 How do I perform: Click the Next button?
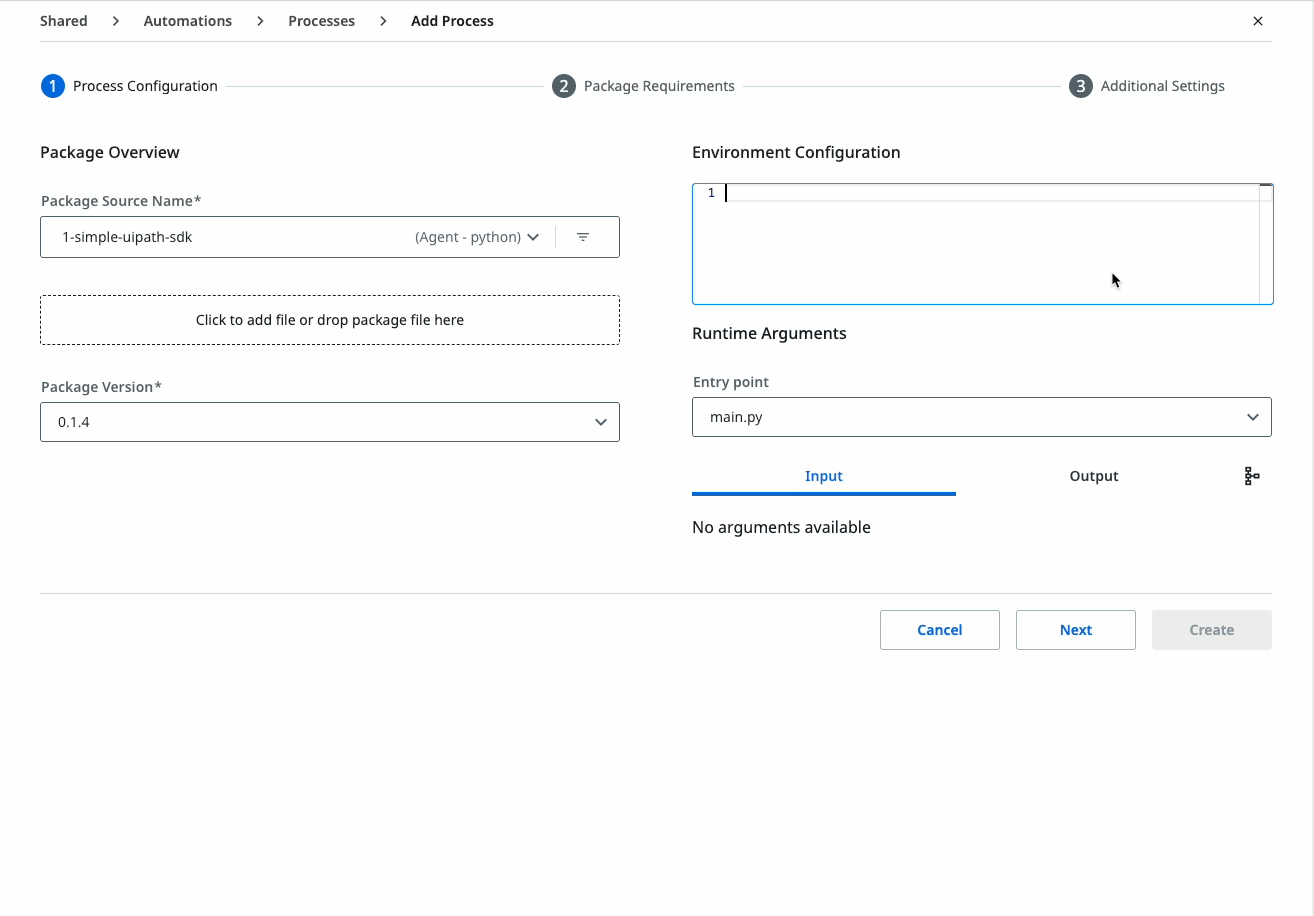click(x=1076, y=630)
